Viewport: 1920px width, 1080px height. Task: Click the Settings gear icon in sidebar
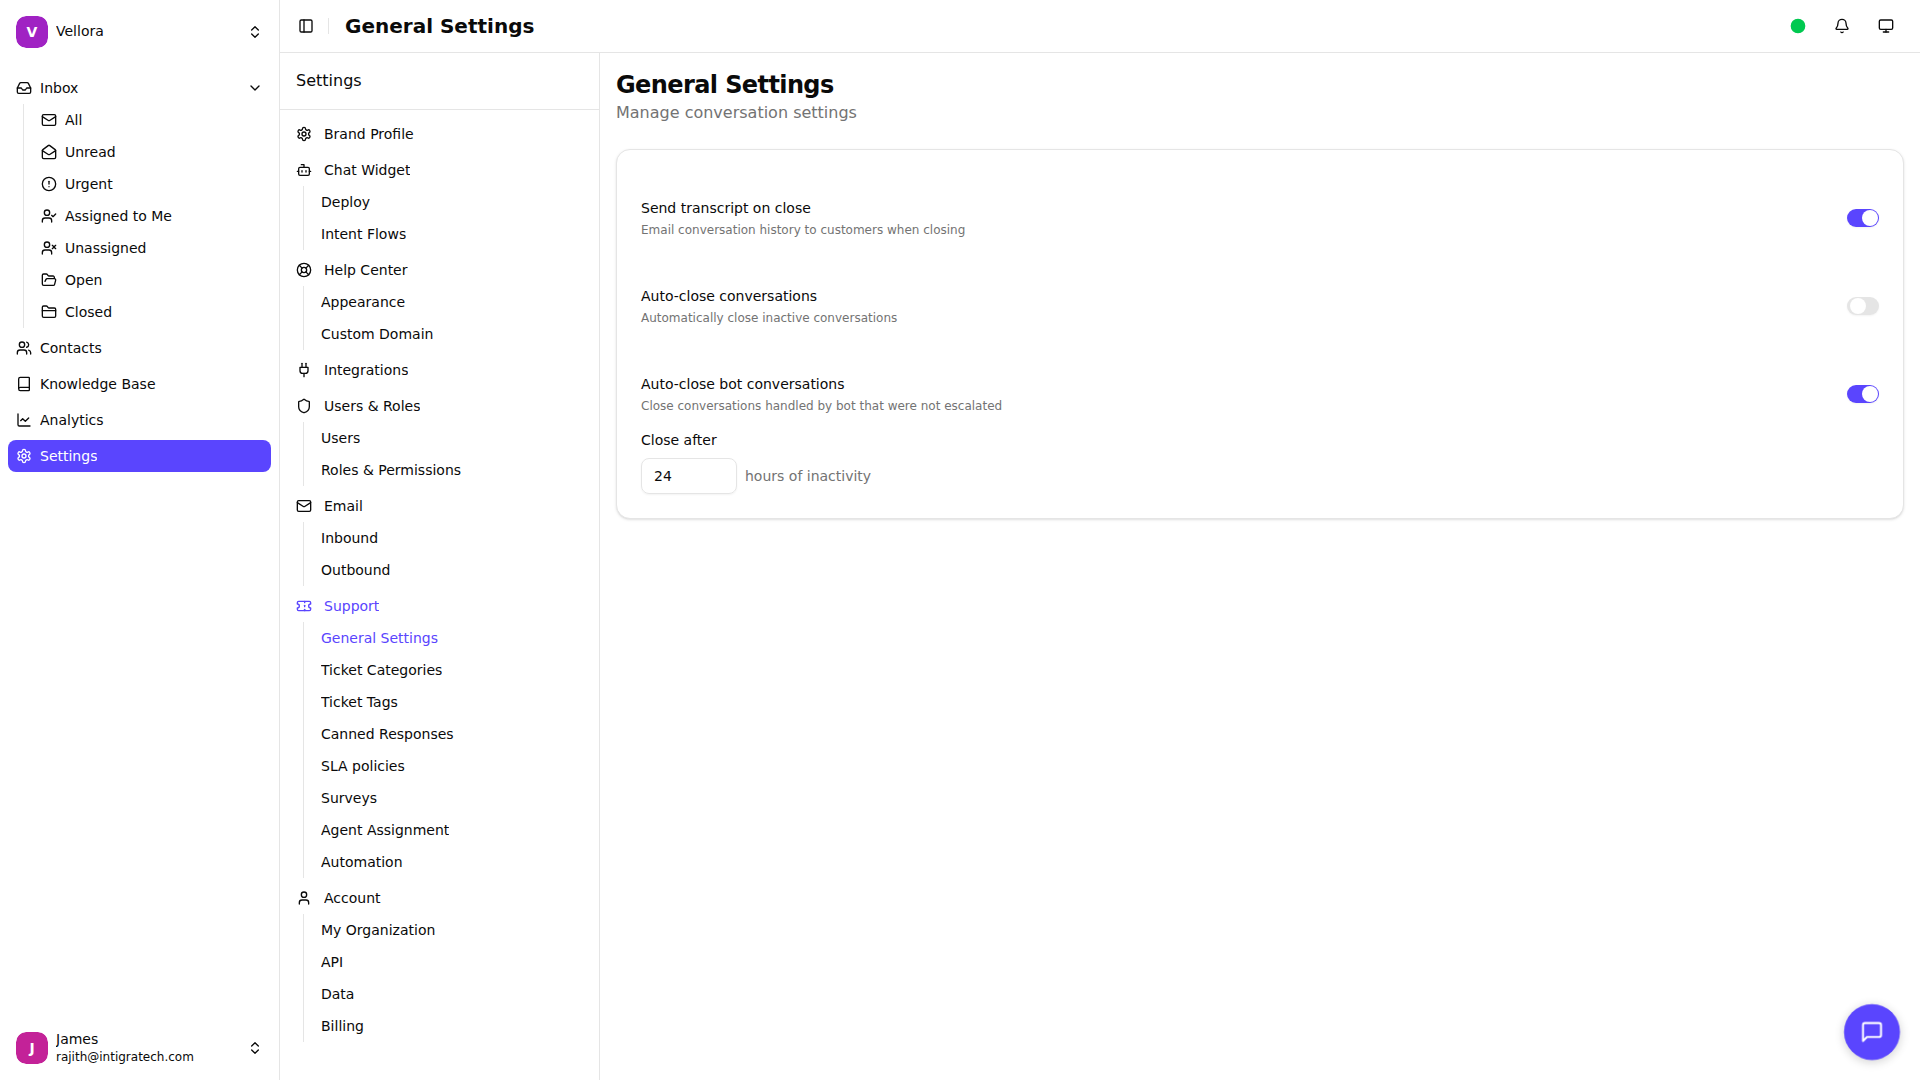click(x=24, y=456)
